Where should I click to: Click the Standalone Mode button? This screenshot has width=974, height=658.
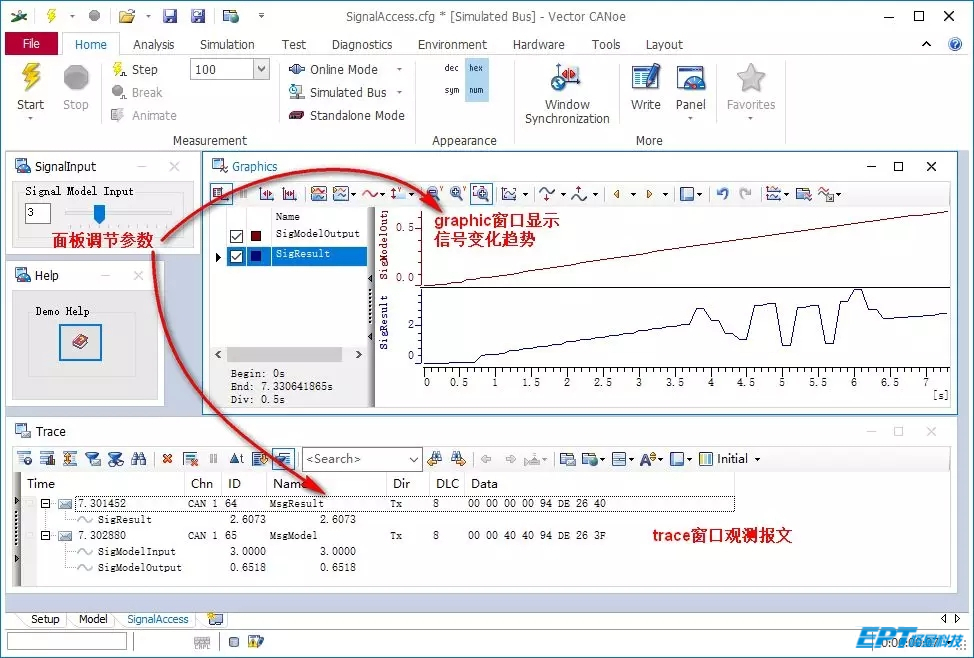[347, 116]
